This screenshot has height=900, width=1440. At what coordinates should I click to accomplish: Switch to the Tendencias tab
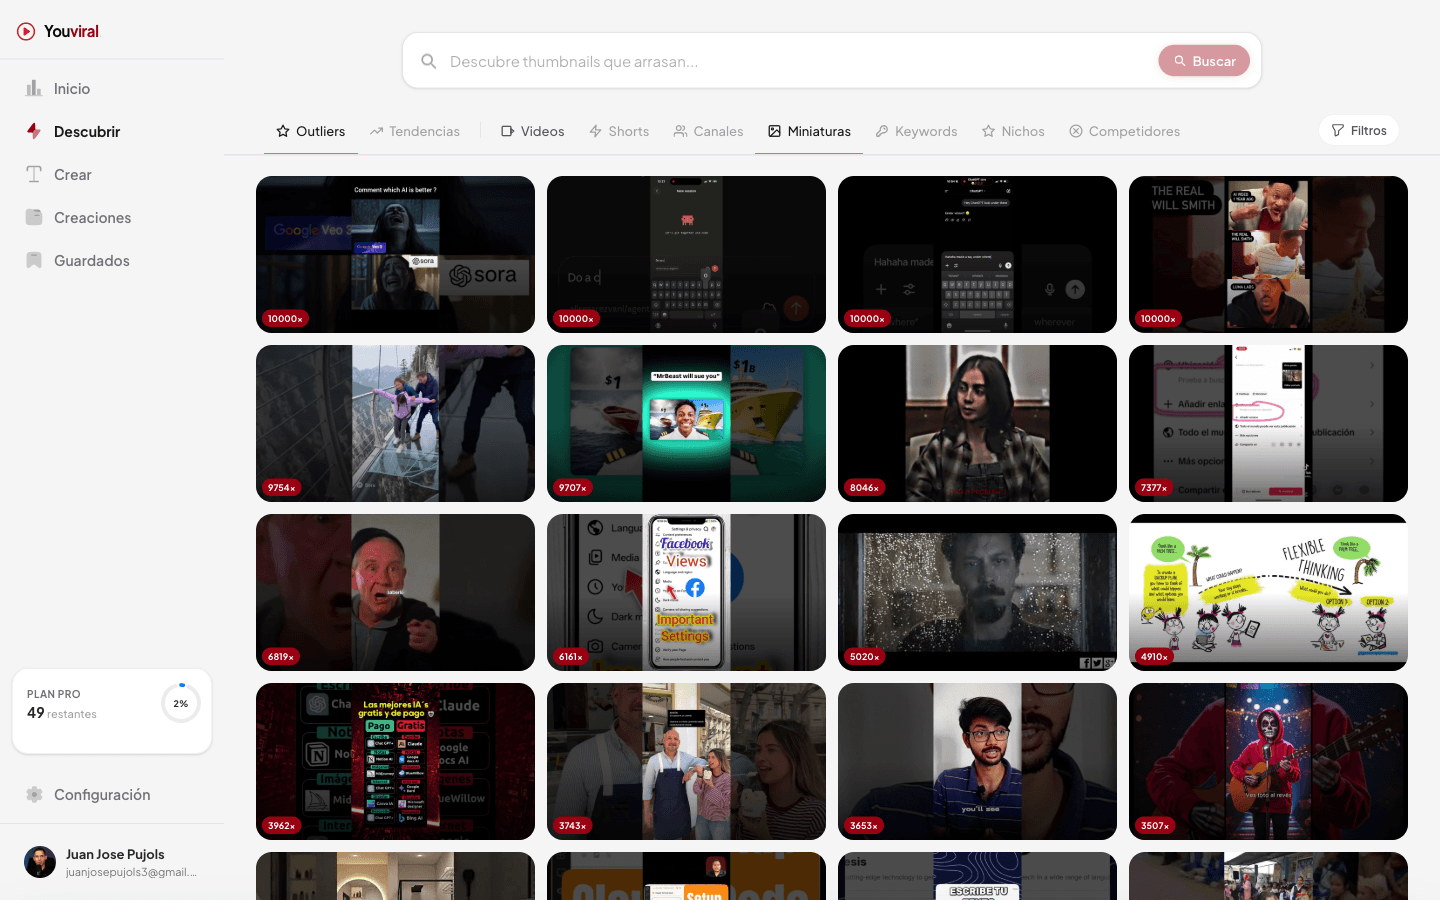[415, 131]
